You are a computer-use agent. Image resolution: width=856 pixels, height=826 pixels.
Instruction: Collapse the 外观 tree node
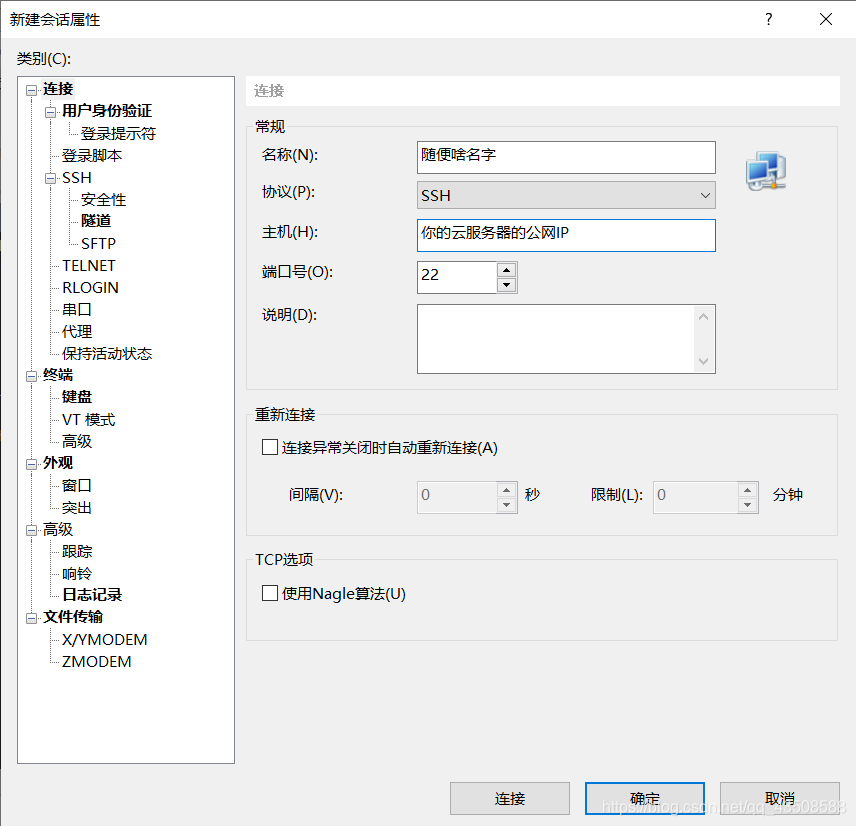click(32, 464)
